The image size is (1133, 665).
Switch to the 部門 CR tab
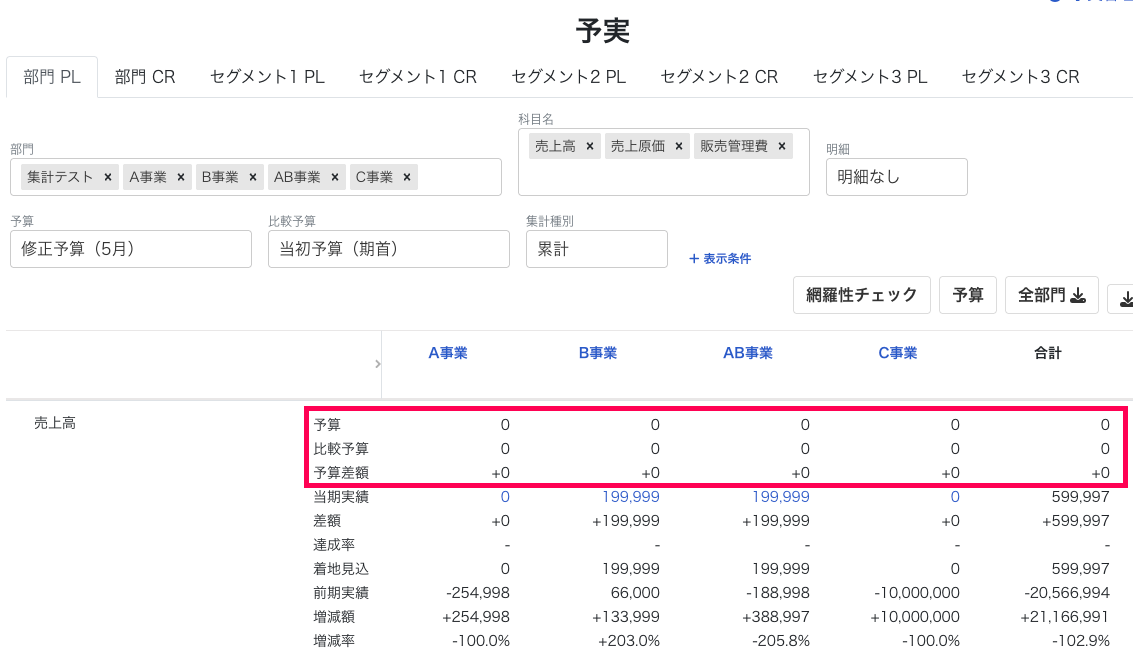(145, 77)
